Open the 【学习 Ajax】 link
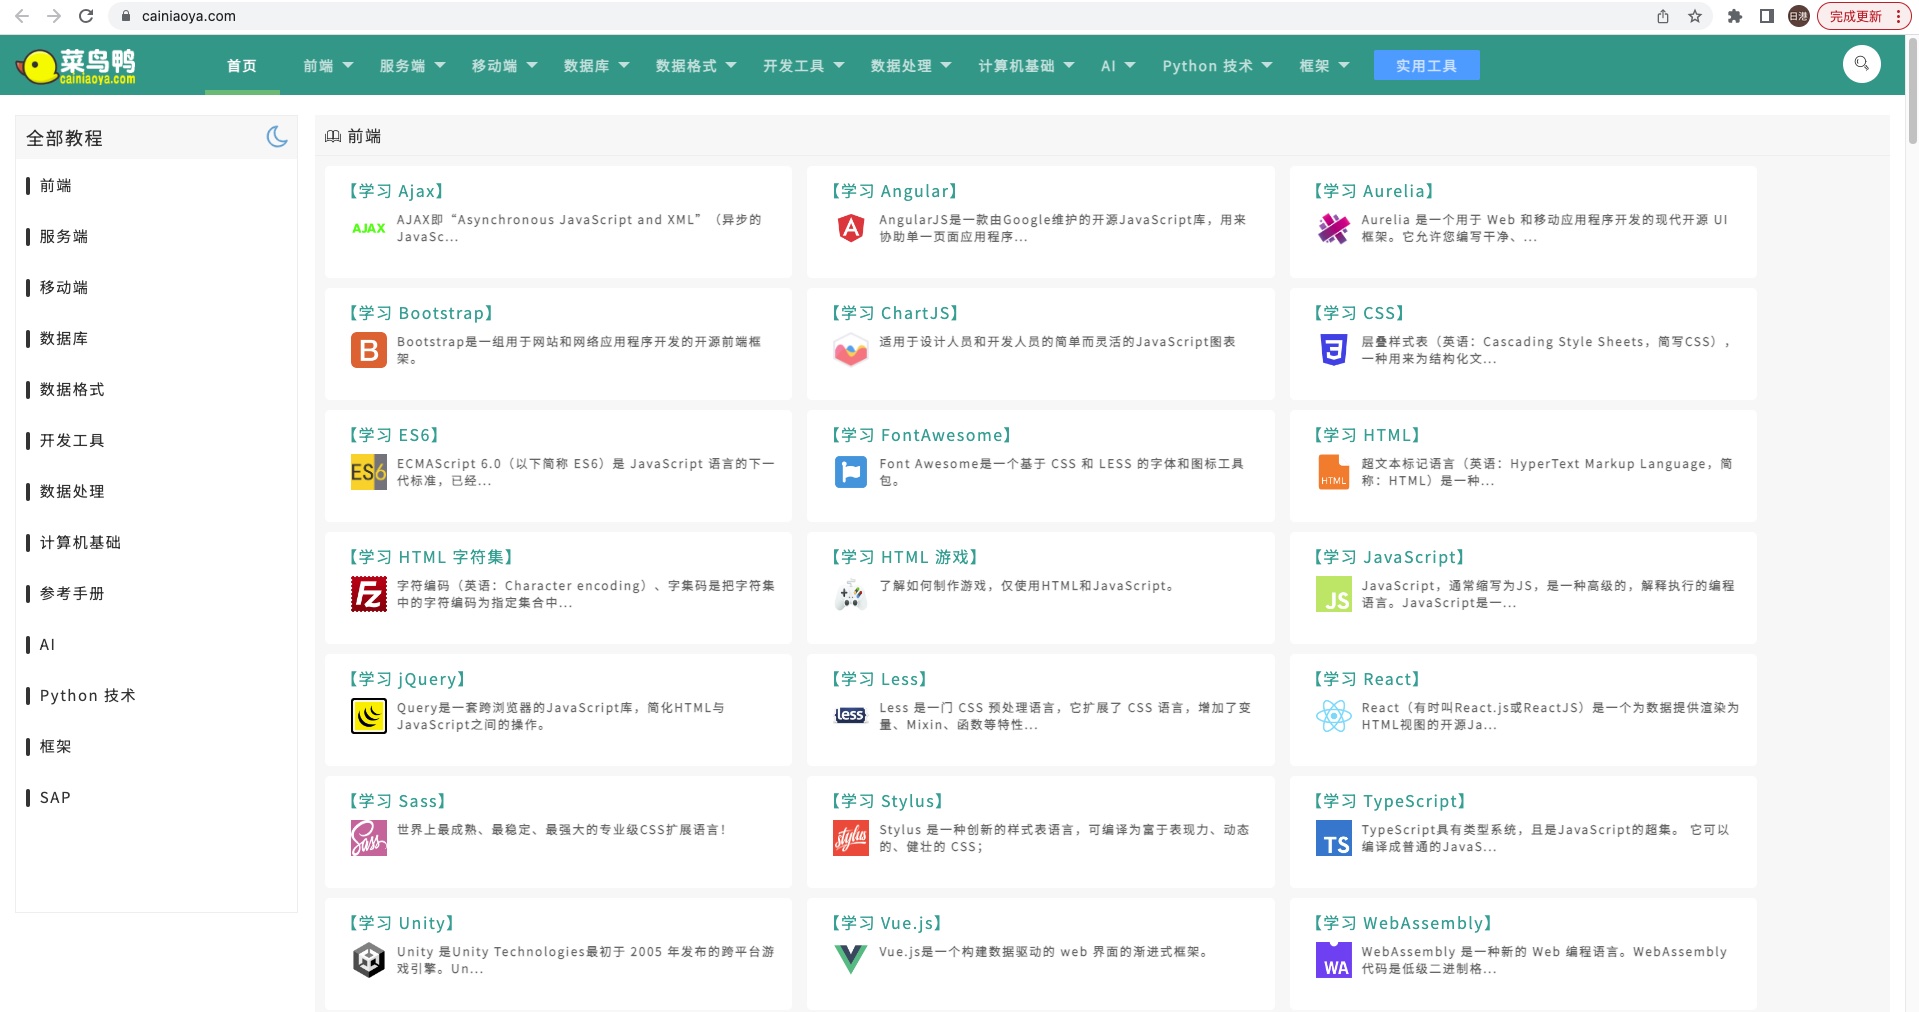The width and height of the screenshot is (1919, 1012). coord(397,191)
